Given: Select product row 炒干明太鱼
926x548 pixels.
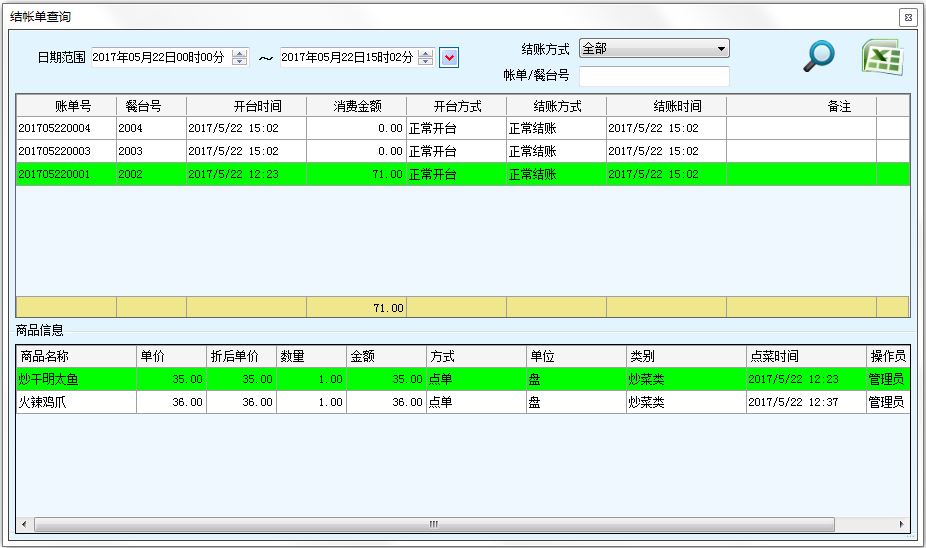Looking at the screenshot, I should [463, 379].
